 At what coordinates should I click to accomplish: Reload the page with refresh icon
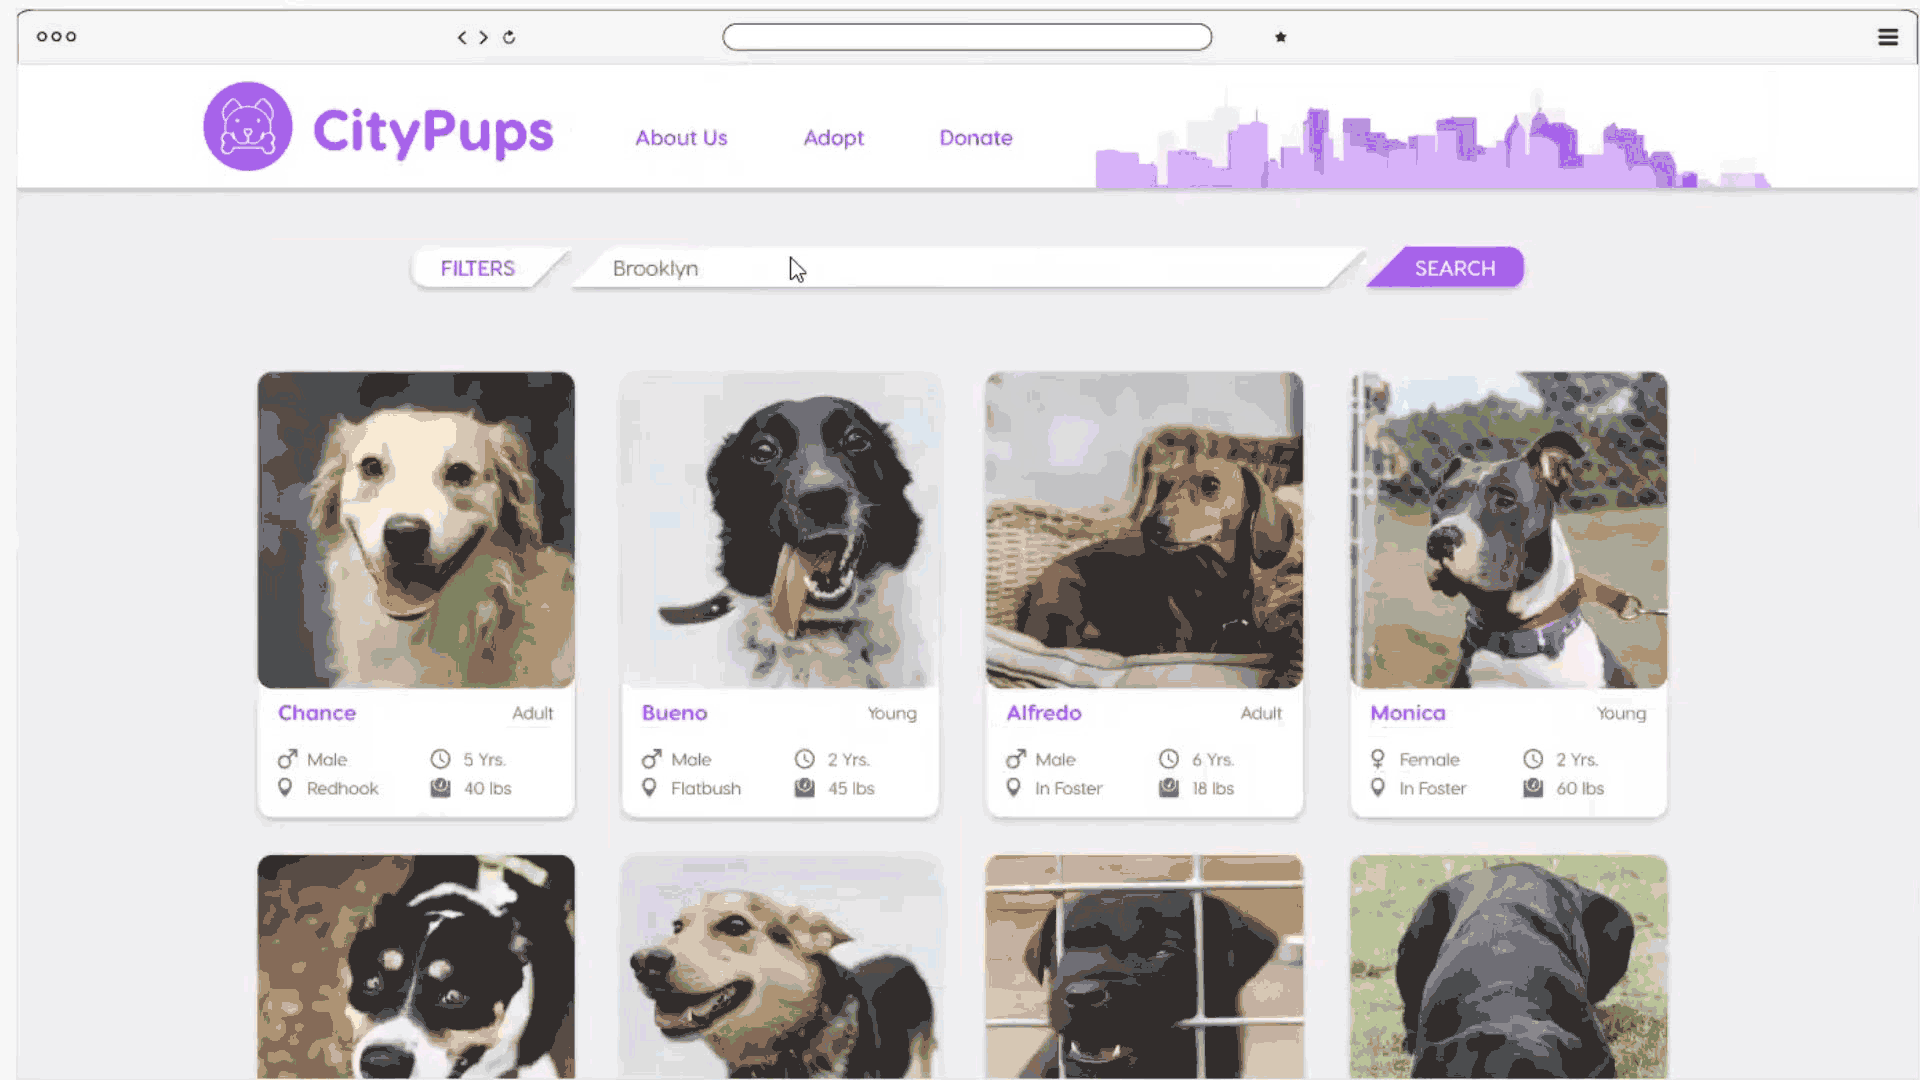pyautogui.click(x=509, y=37)
